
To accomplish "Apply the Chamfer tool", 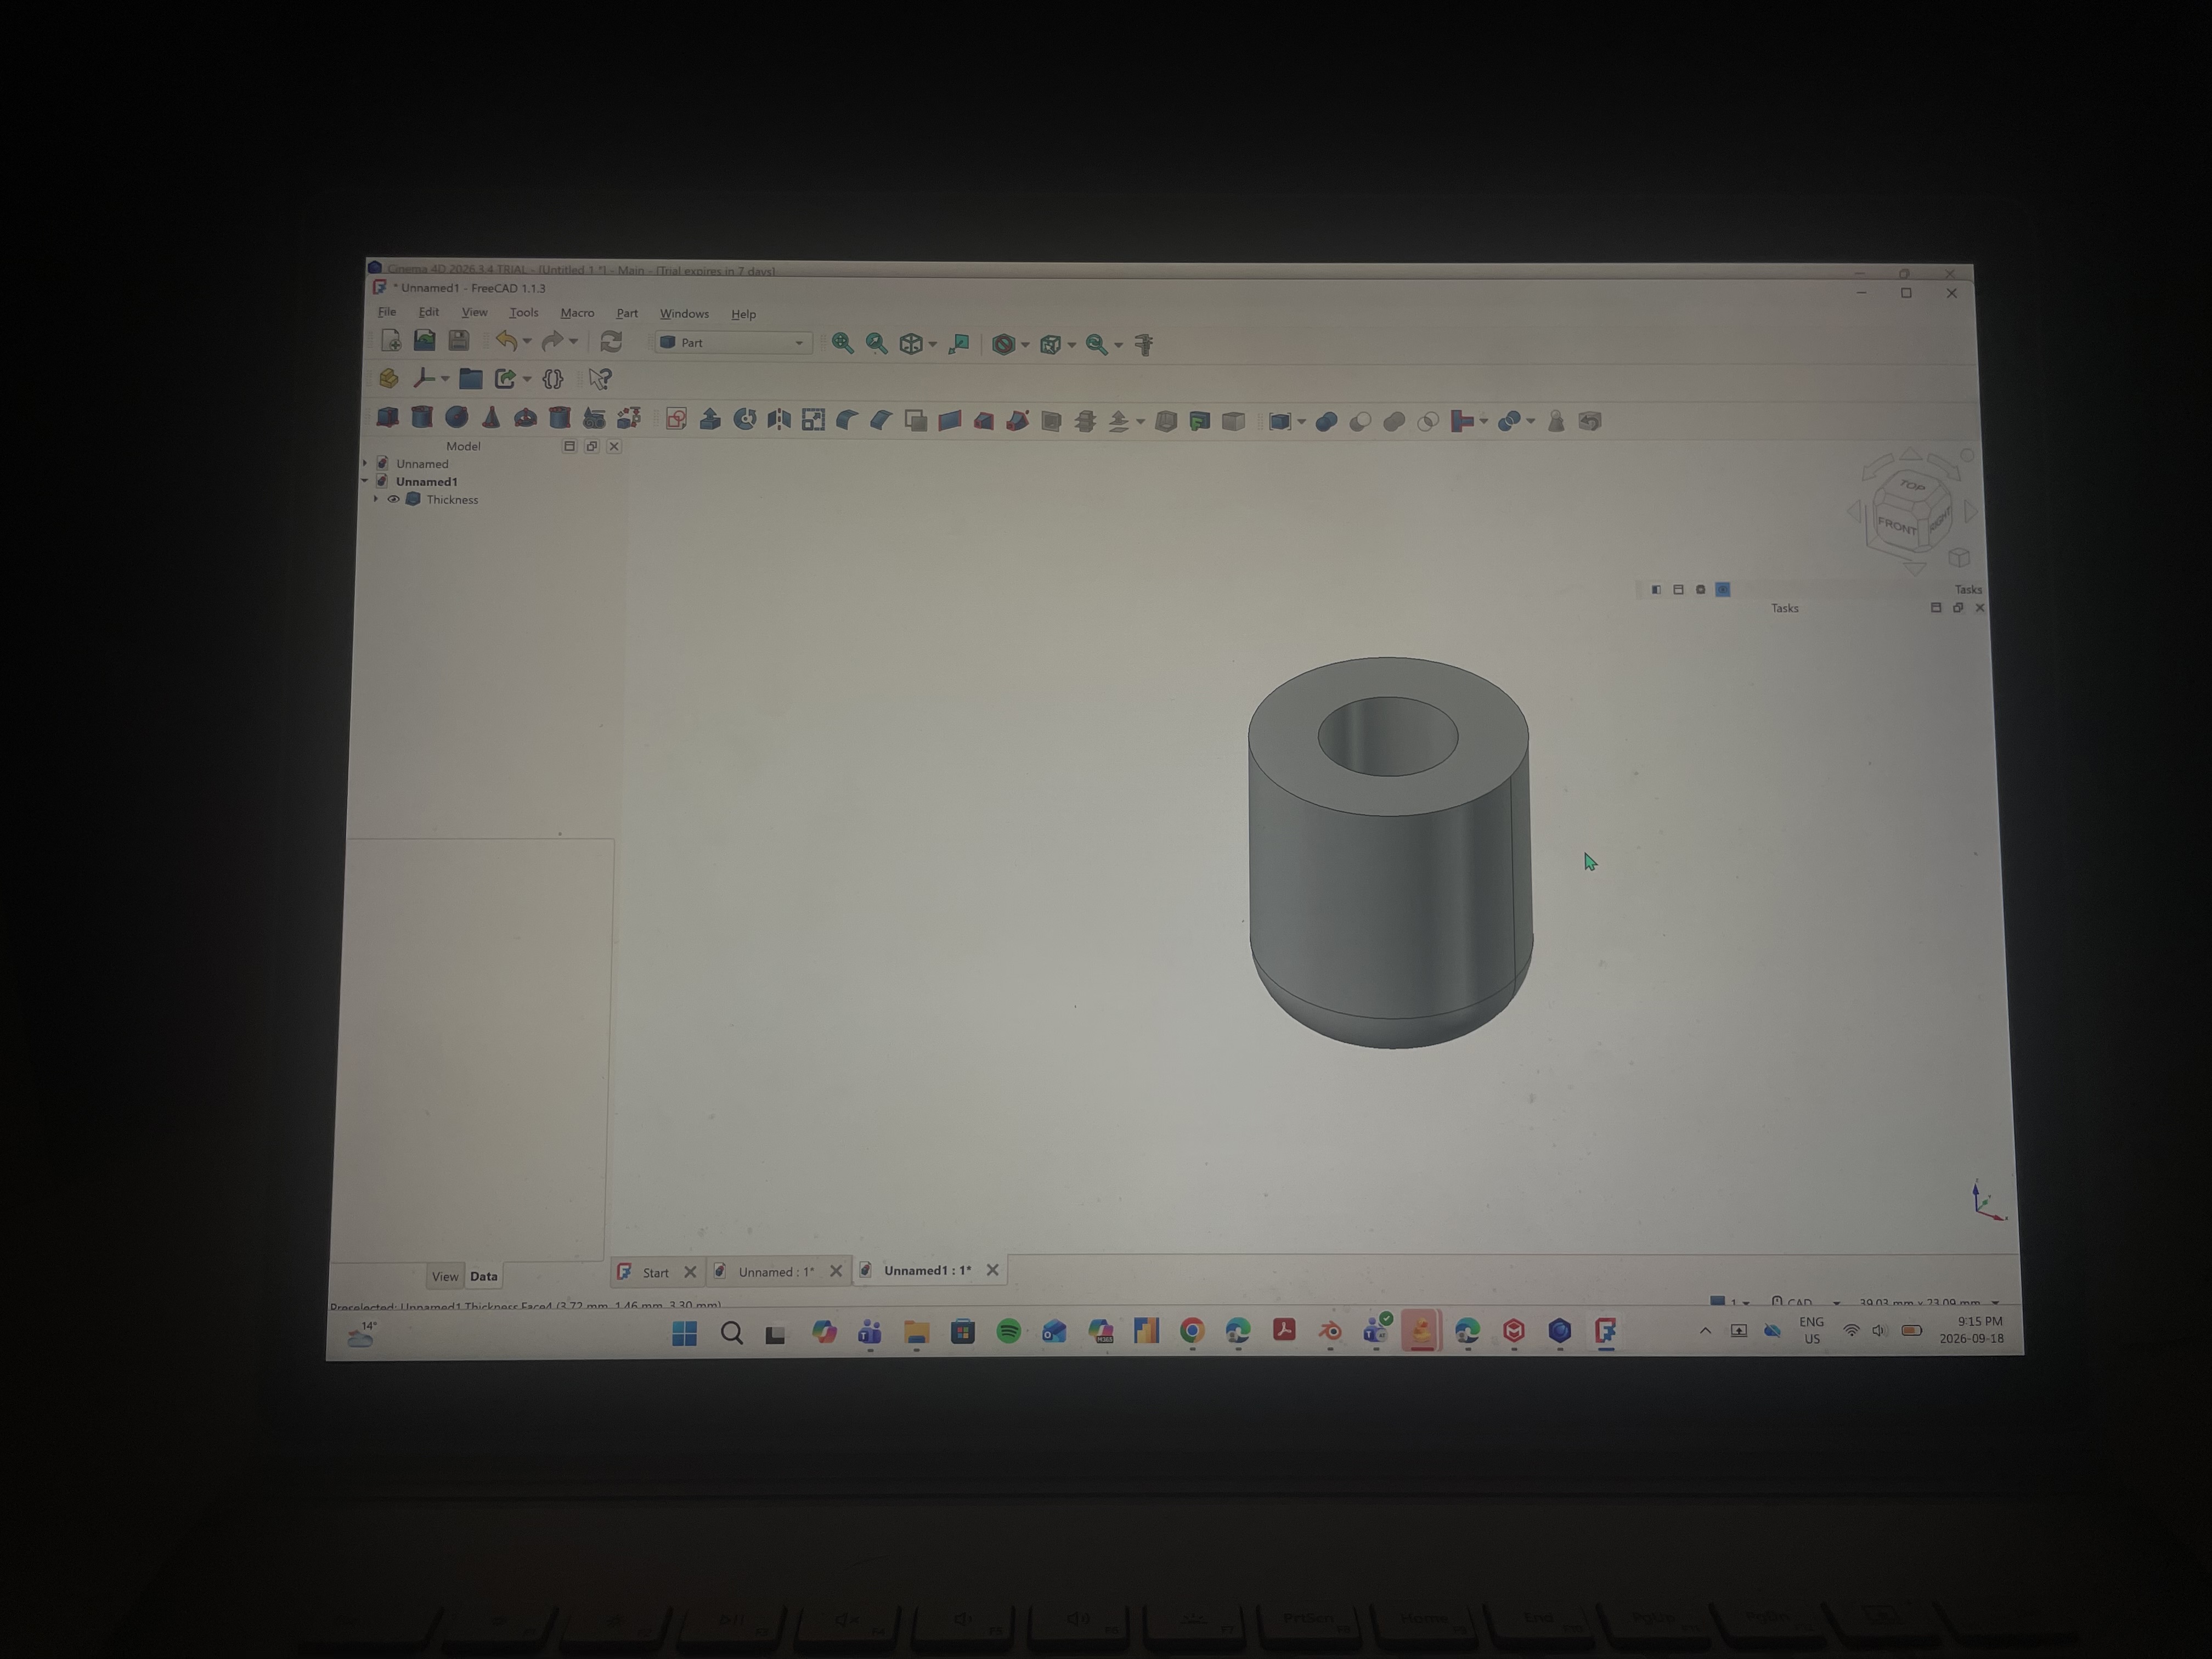I will coord(881,420).
